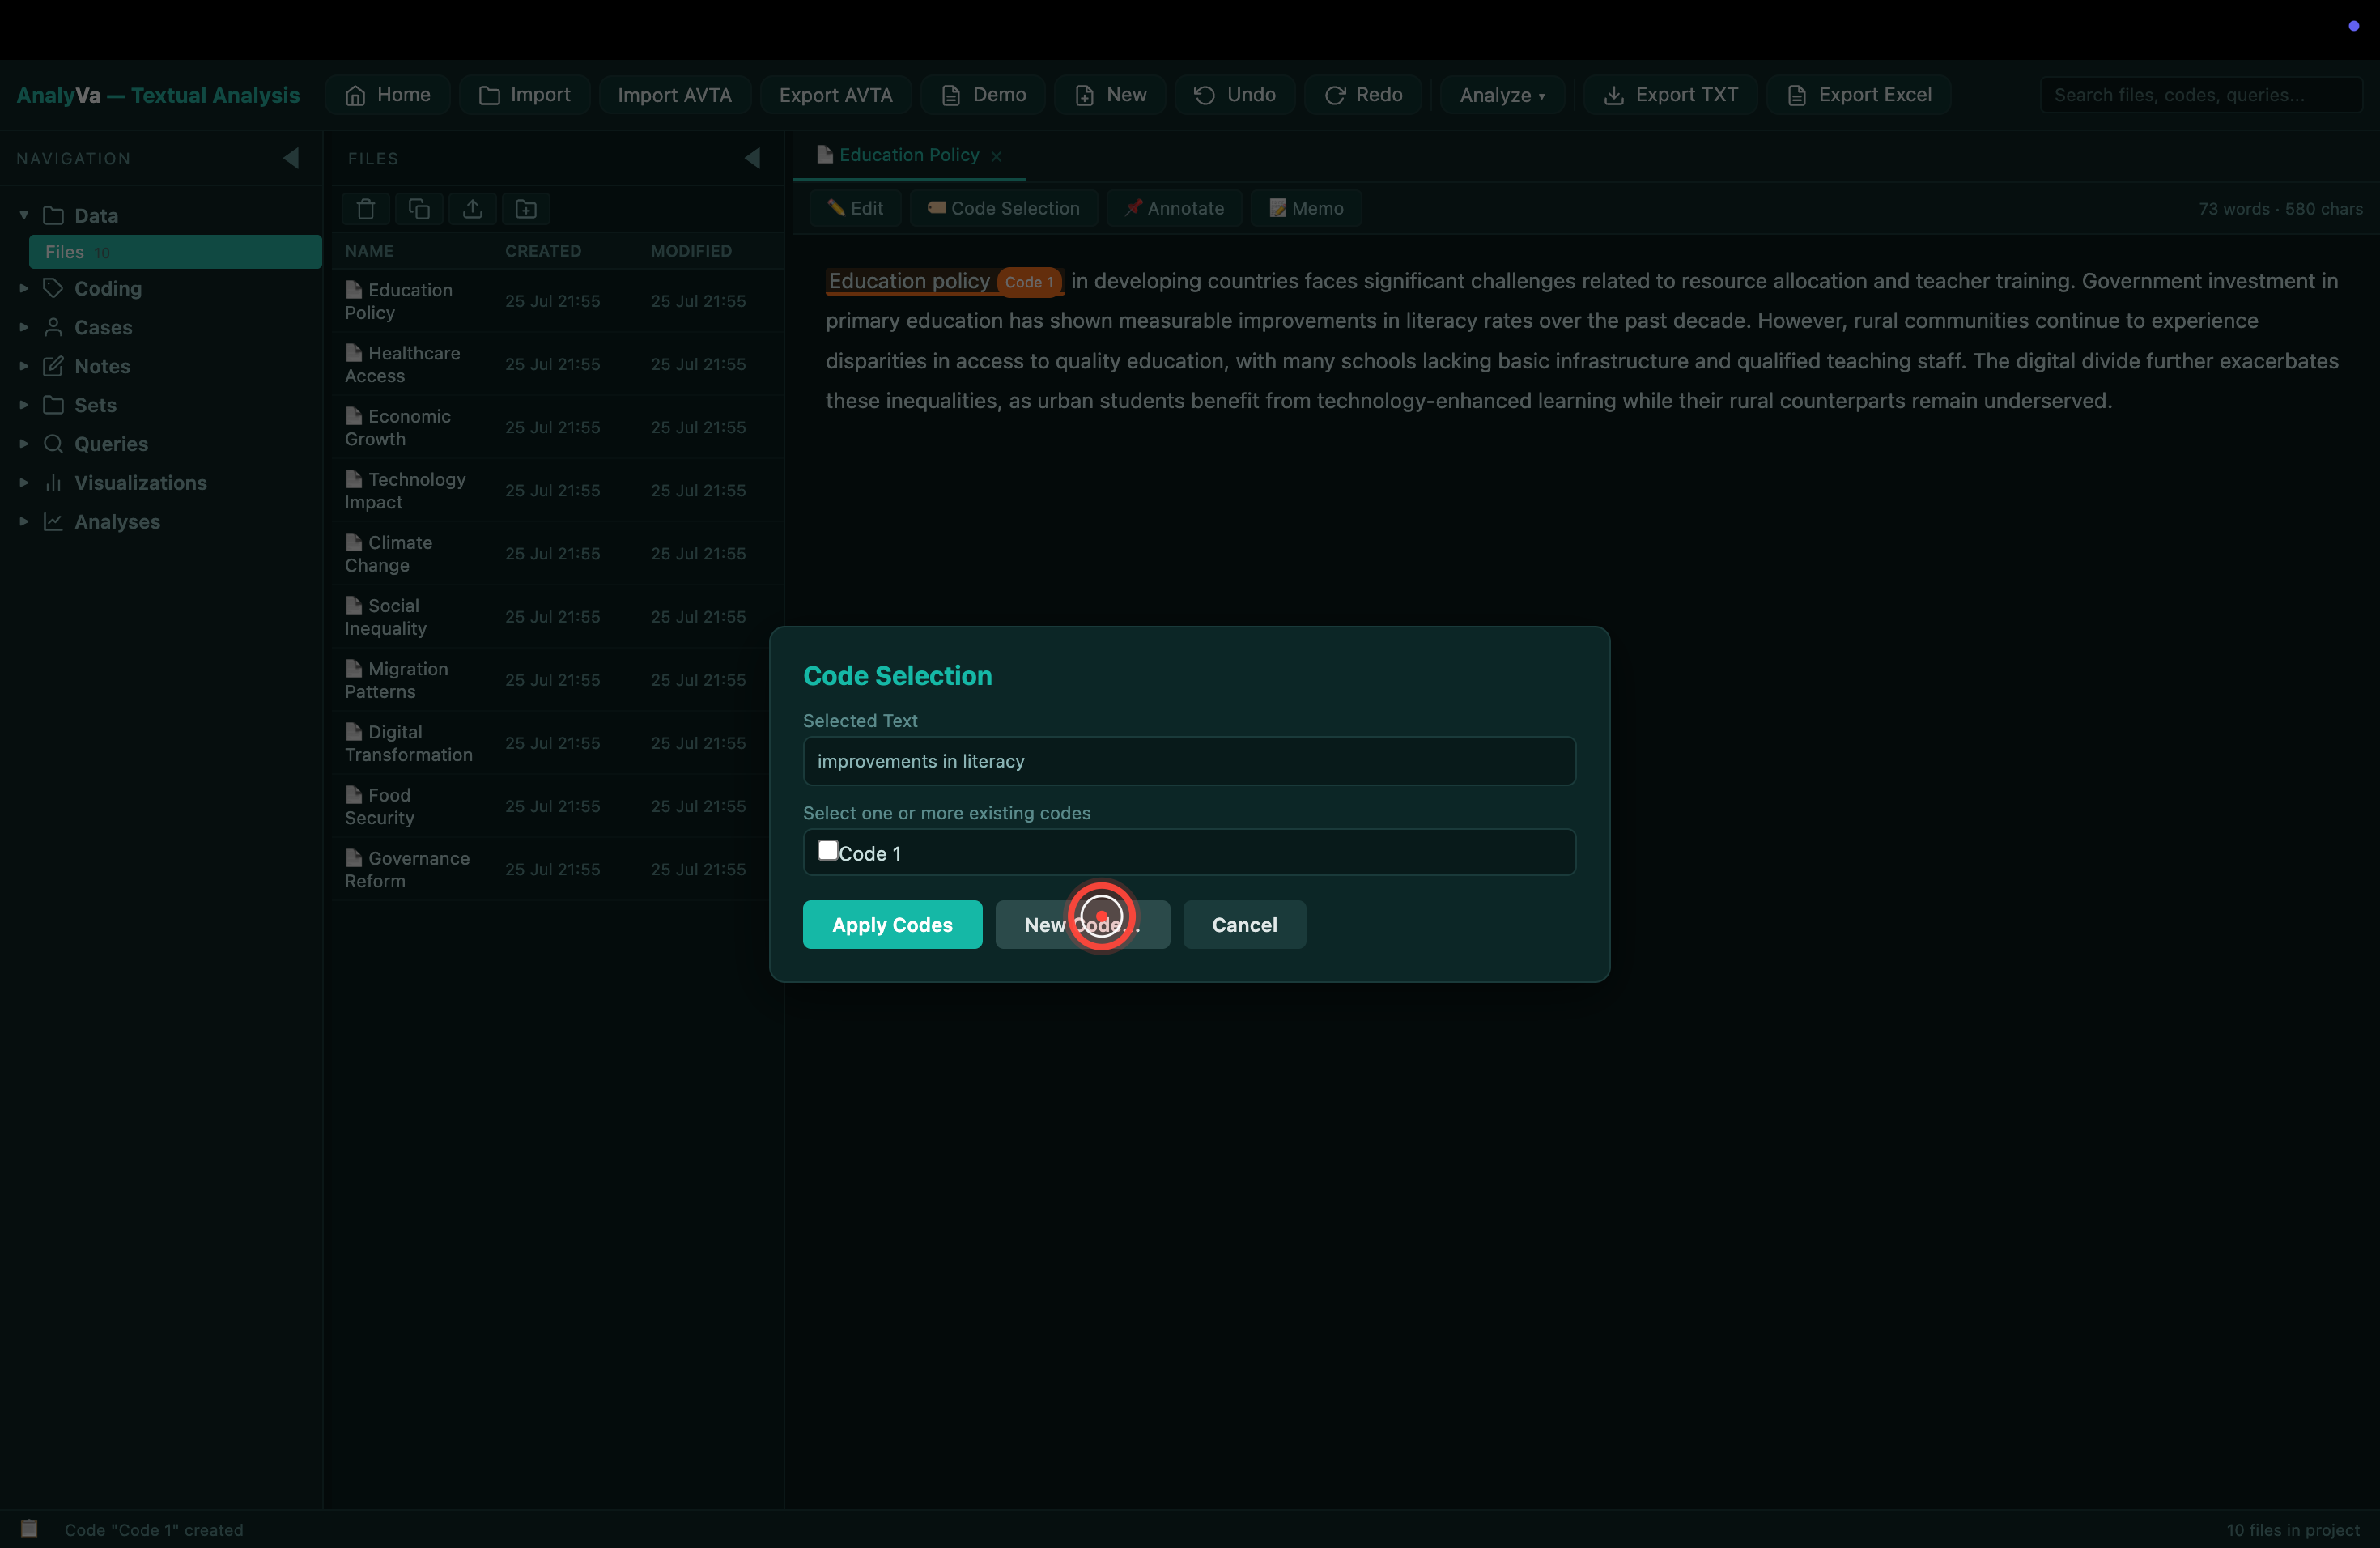The image size is (2380, 1548).
Task: Click the upload icon in Files toolbar
Action: 473,209
